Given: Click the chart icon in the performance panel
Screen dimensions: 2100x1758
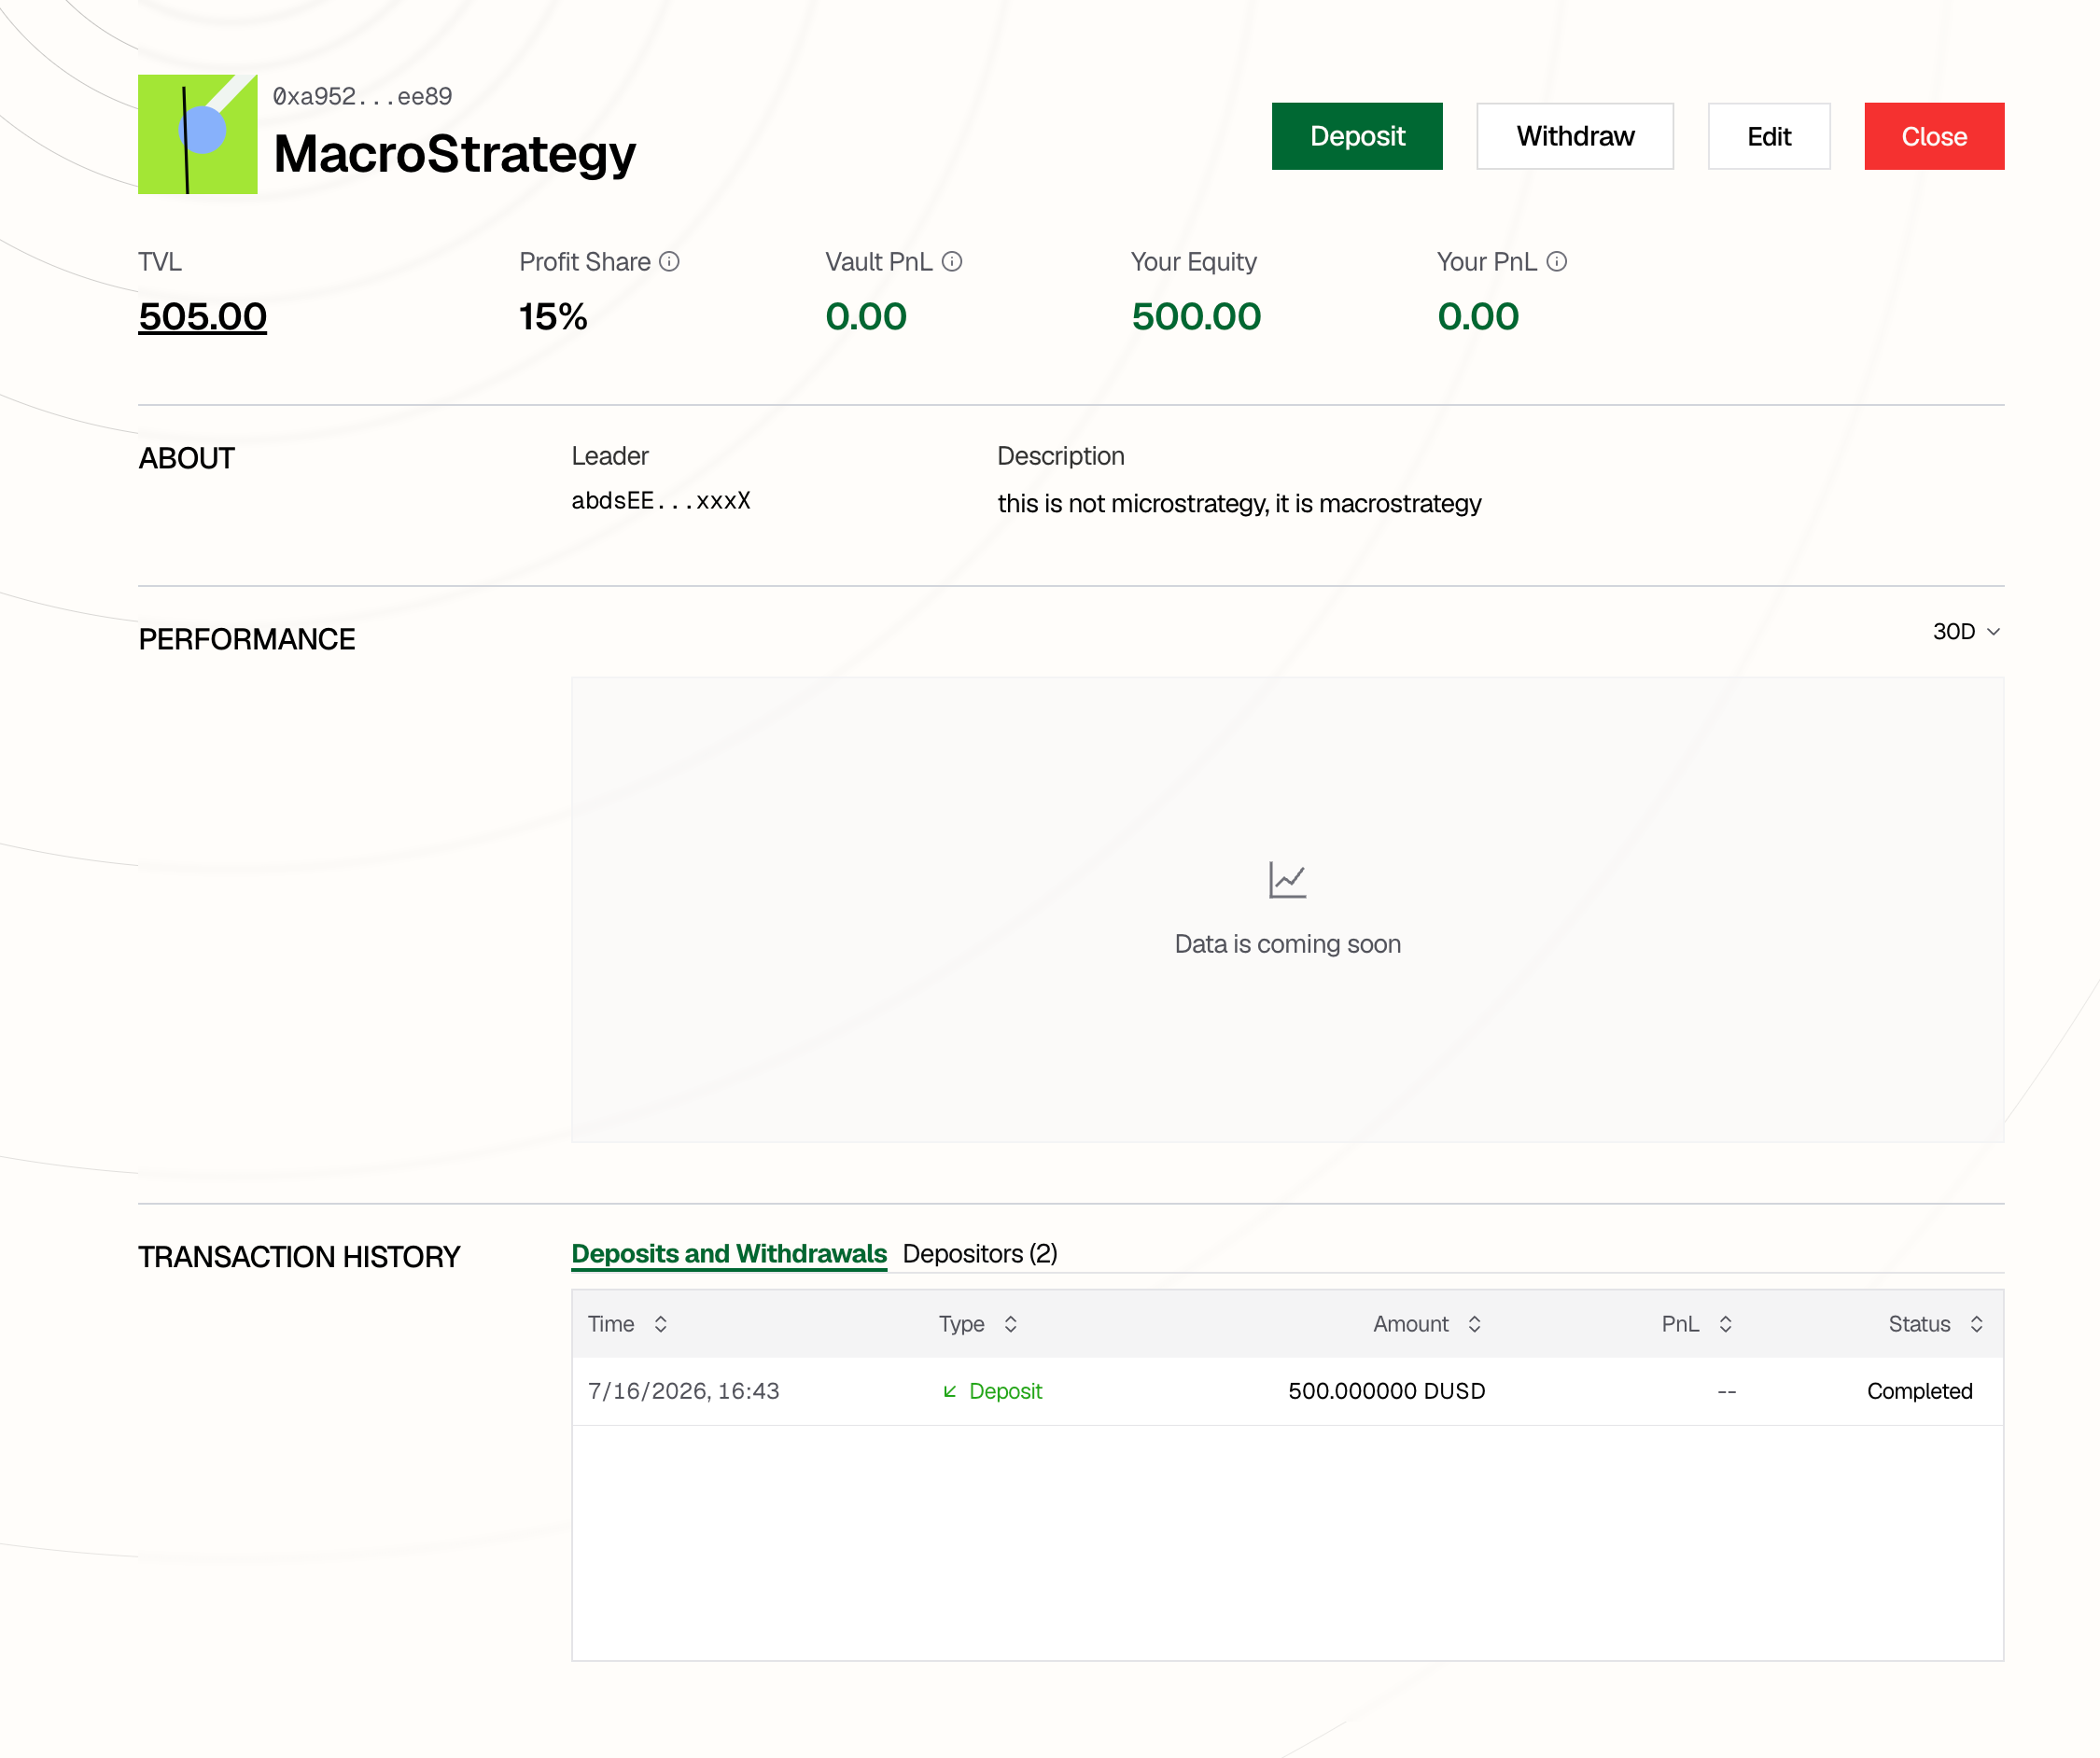Looking at the screenshot, I should (1287, 880).
